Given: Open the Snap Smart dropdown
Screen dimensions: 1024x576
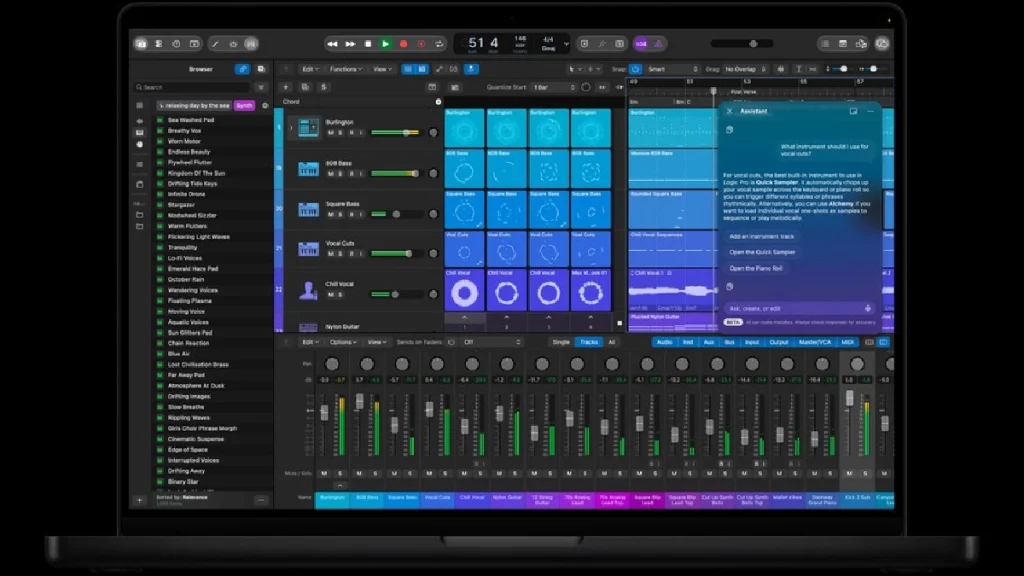Looking at the screenshot, I should [x=672, y=69].
